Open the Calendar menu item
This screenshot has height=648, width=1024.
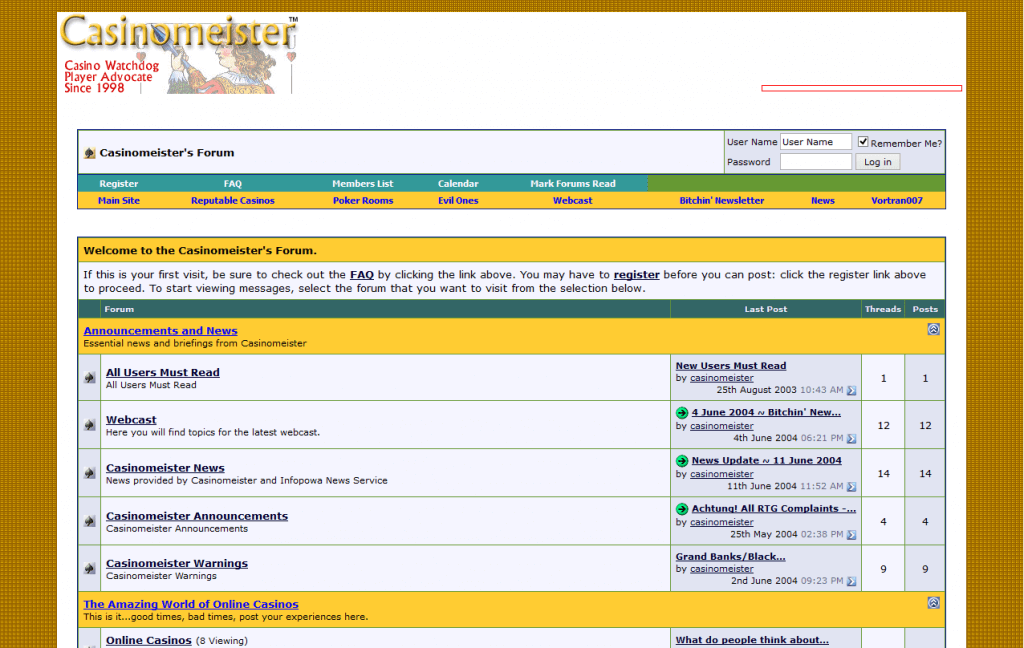[x=458, y=184]
